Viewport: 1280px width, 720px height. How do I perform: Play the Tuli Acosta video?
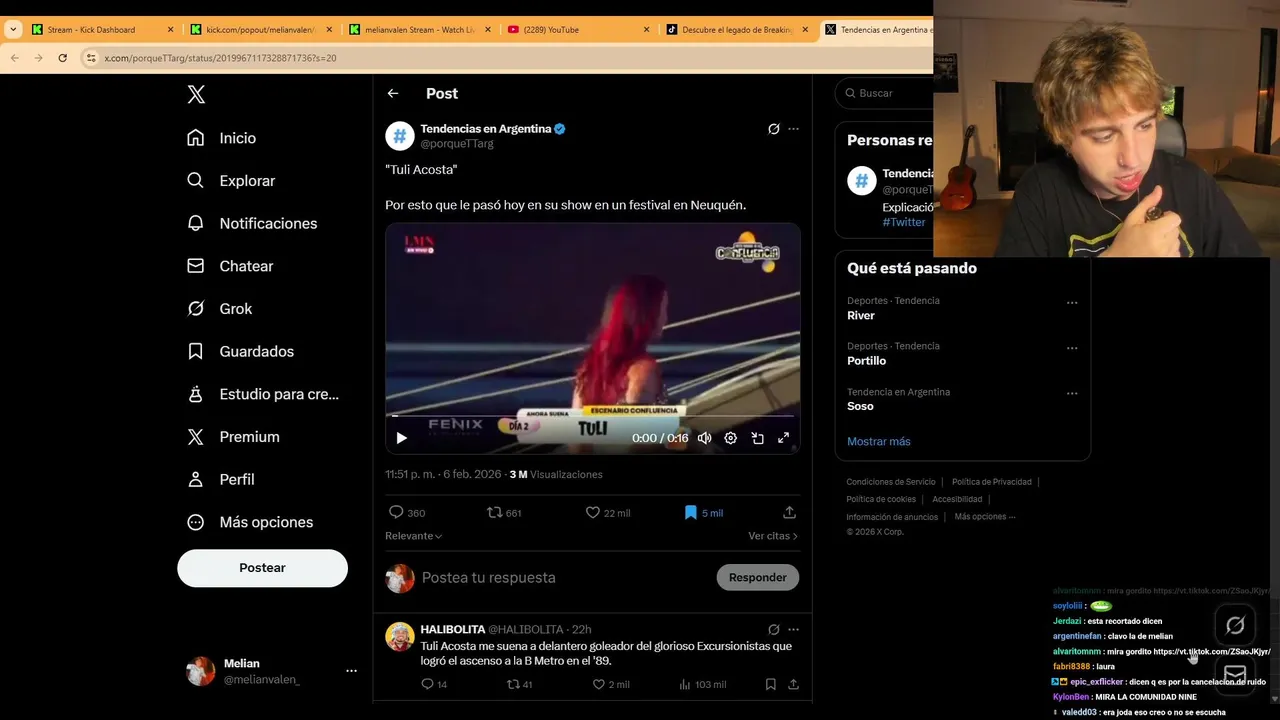point(401,438)
